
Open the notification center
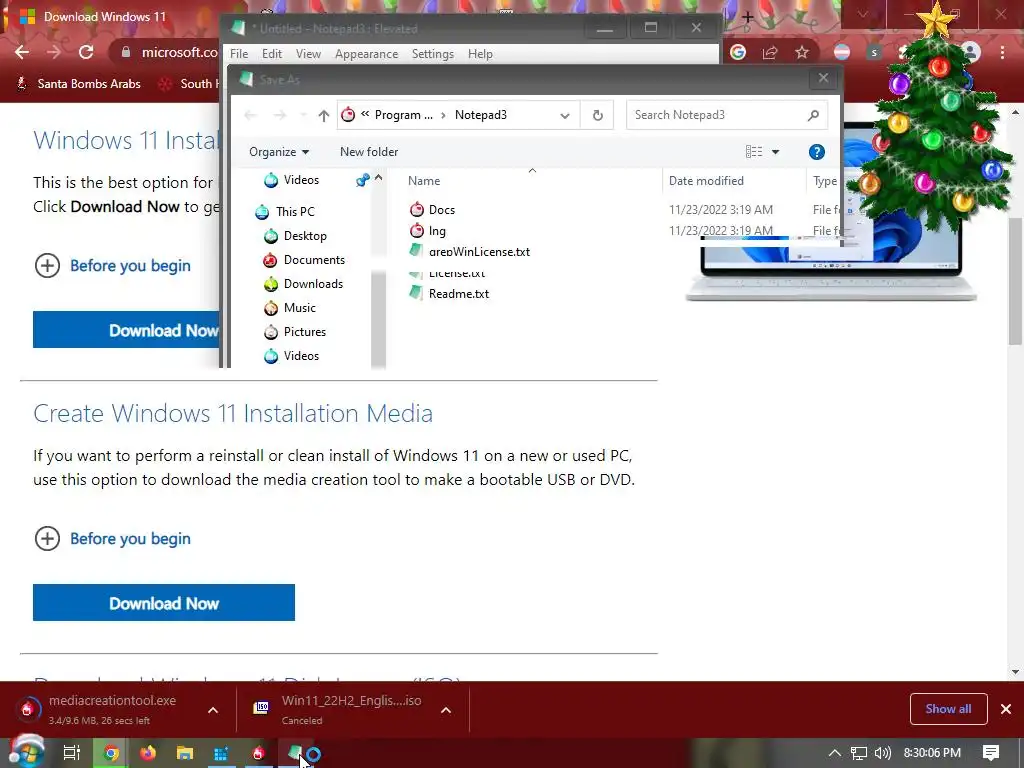pos(991,753)
